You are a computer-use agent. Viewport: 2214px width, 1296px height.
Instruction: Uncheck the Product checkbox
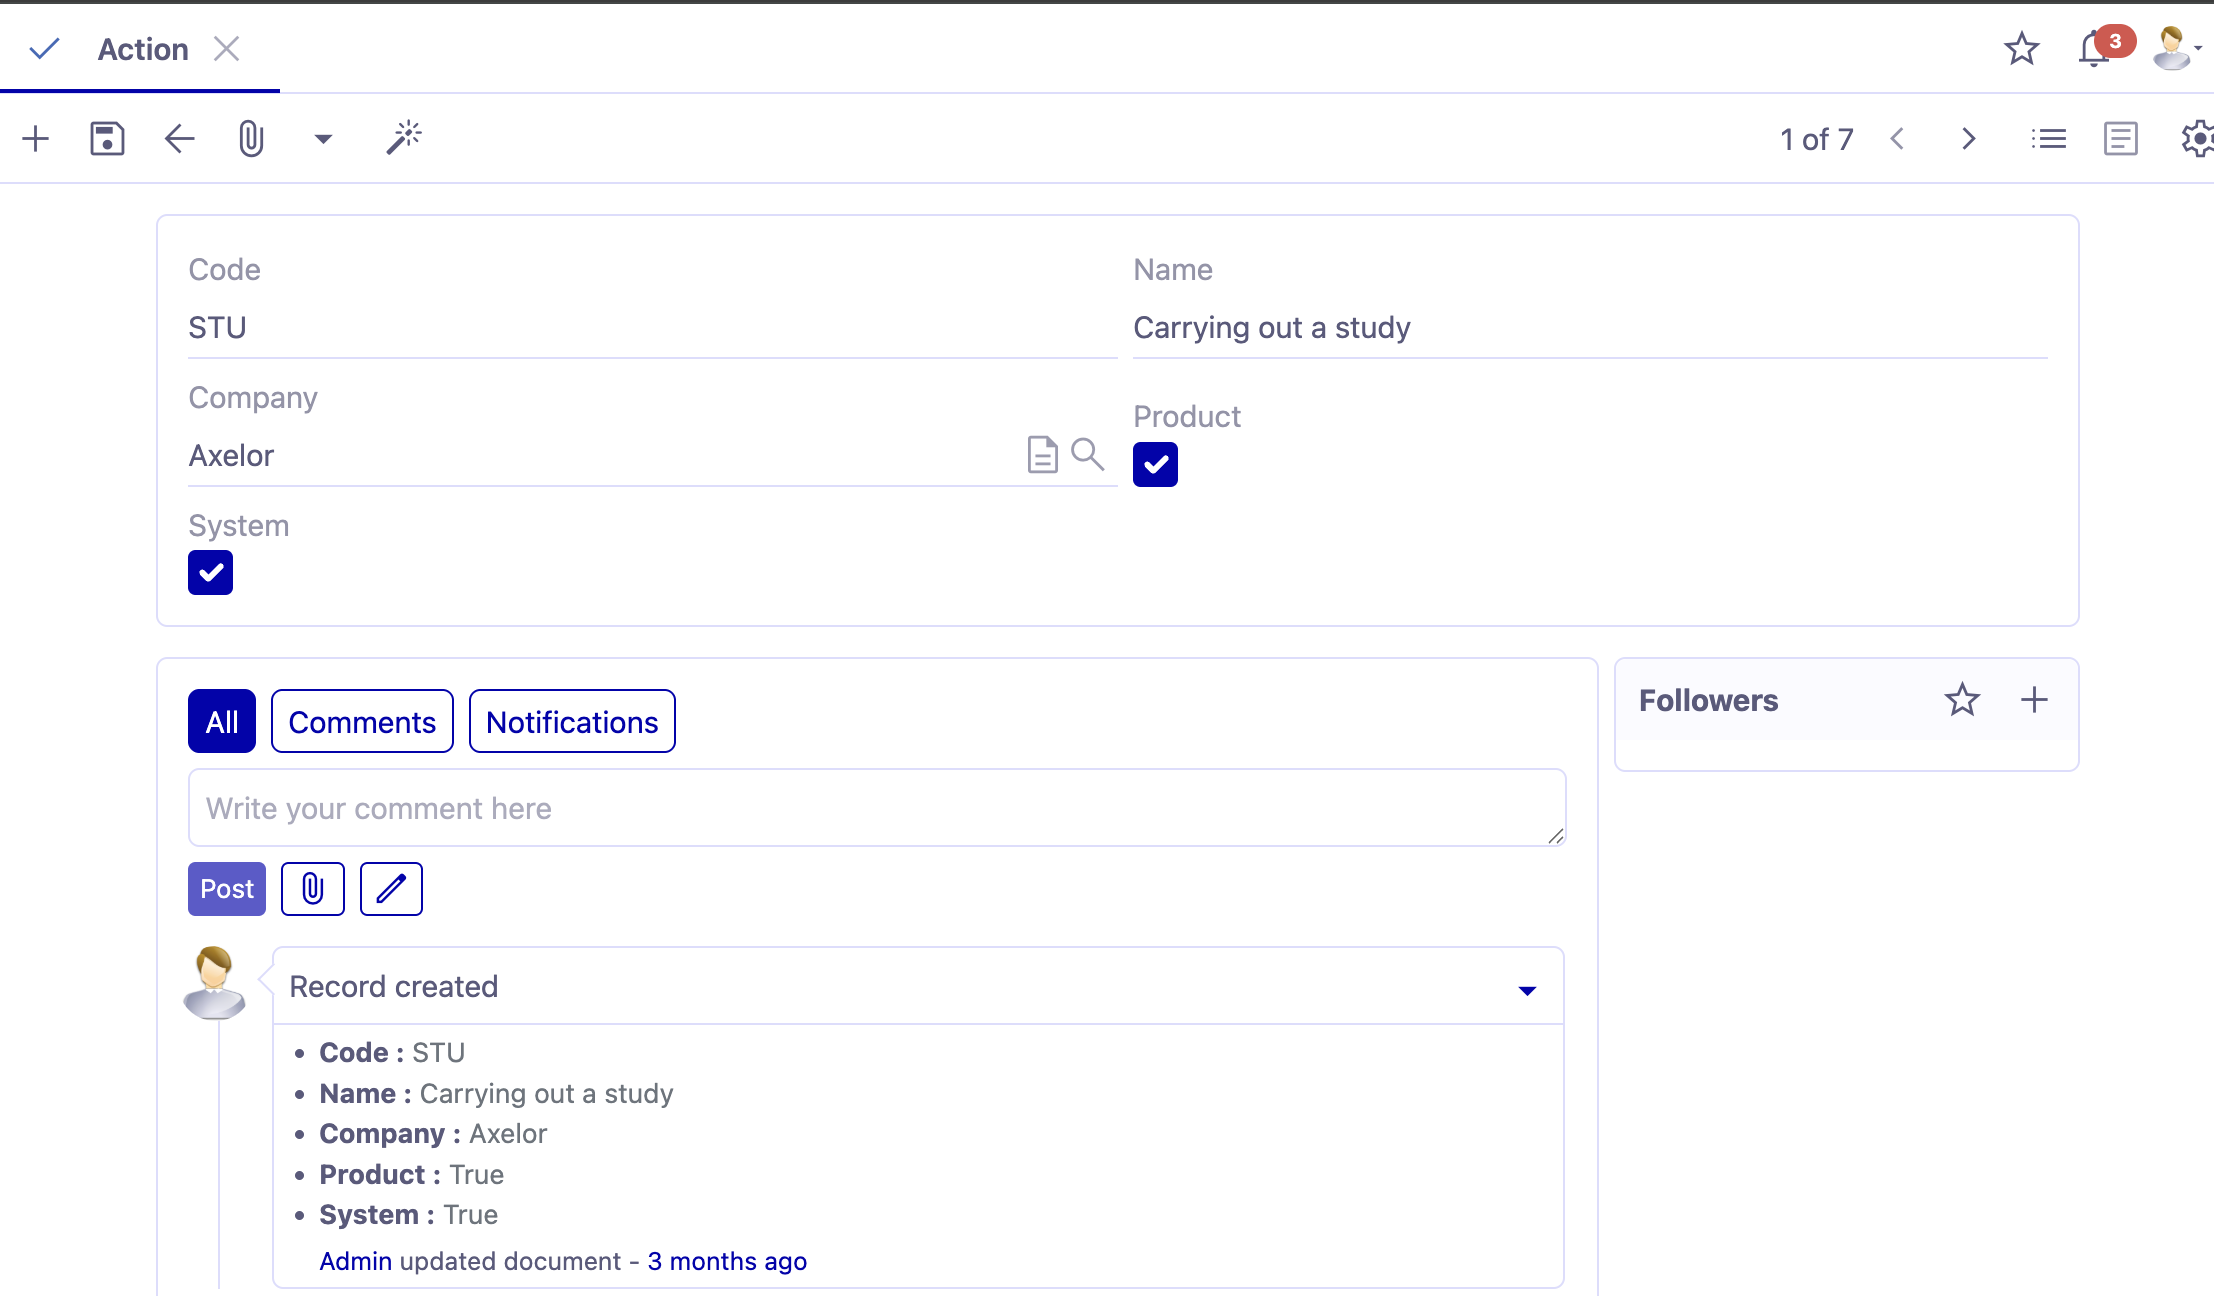pos(1155,464)
